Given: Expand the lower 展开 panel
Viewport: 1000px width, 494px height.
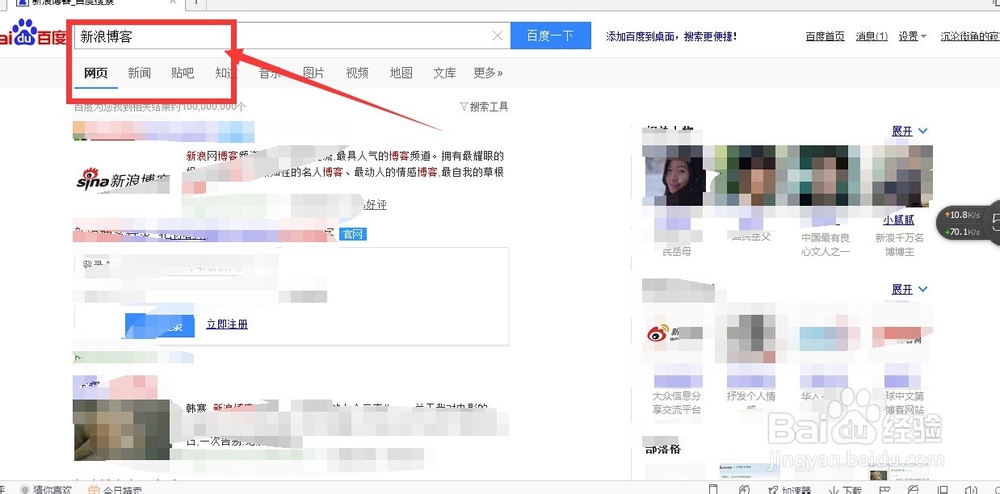Looking at the screenshot, I should pos(909,289).
